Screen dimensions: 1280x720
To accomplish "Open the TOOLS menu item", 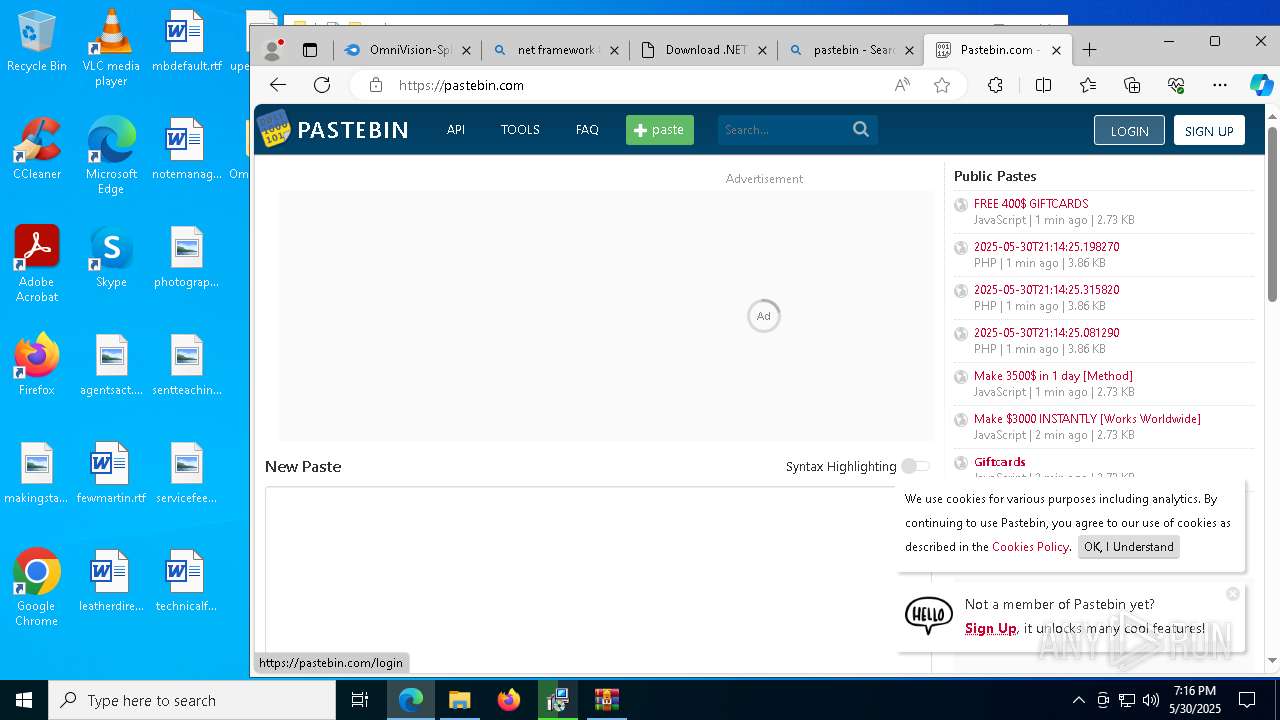I will [520, 130].
